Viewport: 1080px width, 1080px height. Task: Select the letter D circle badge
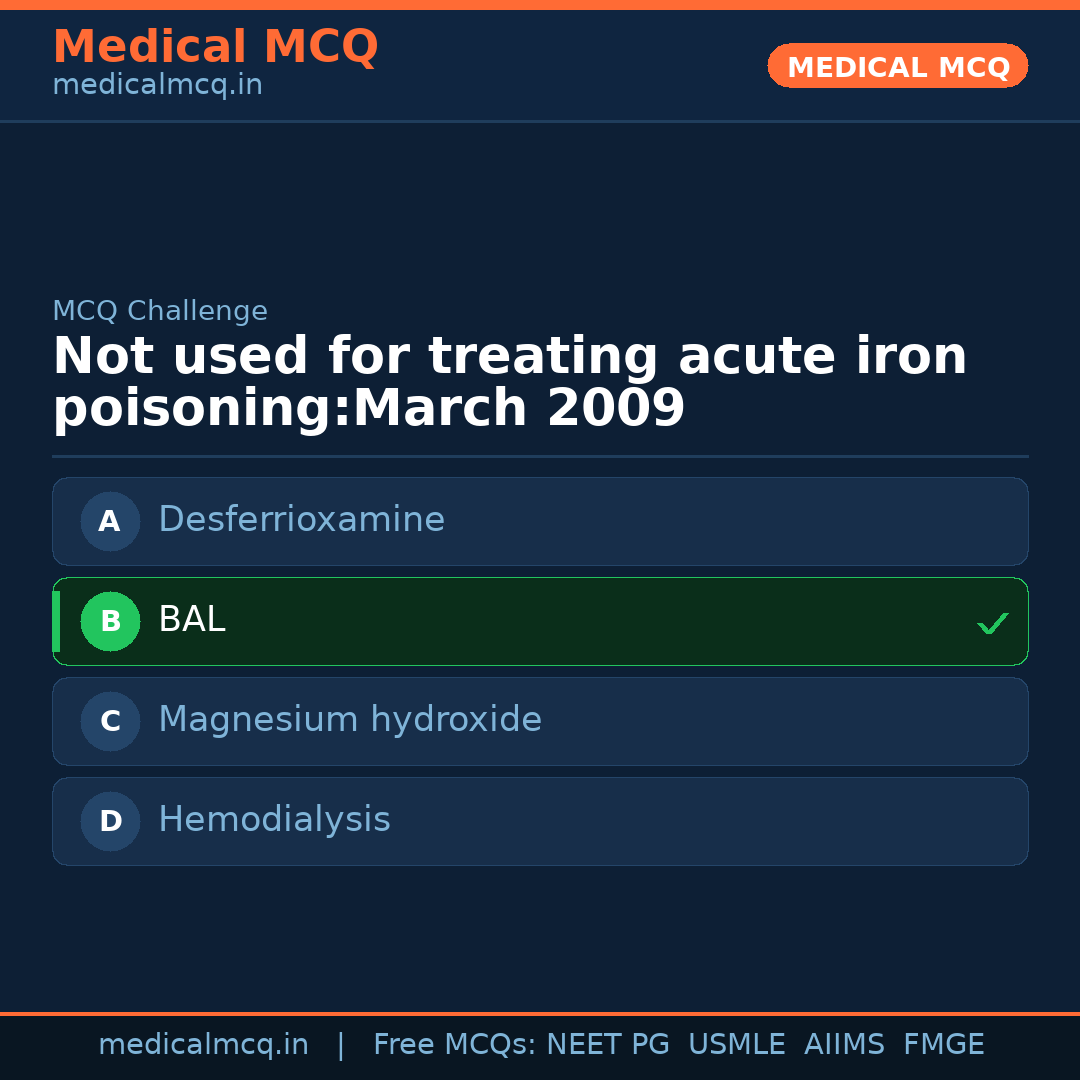110,821
